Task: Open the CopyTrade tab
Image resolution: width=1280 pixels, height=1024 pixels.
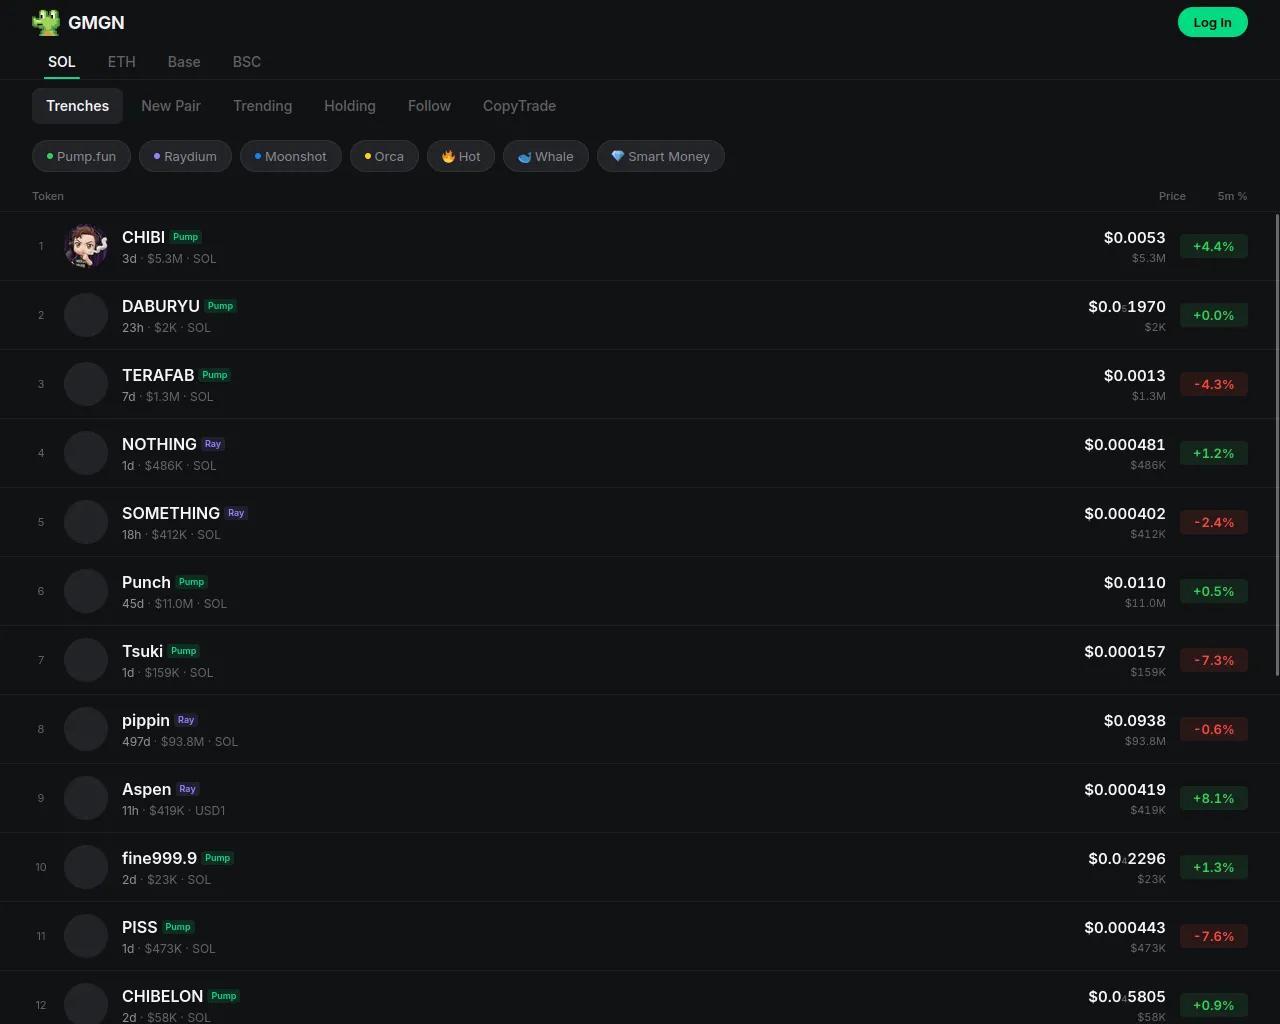Action: 519,106
